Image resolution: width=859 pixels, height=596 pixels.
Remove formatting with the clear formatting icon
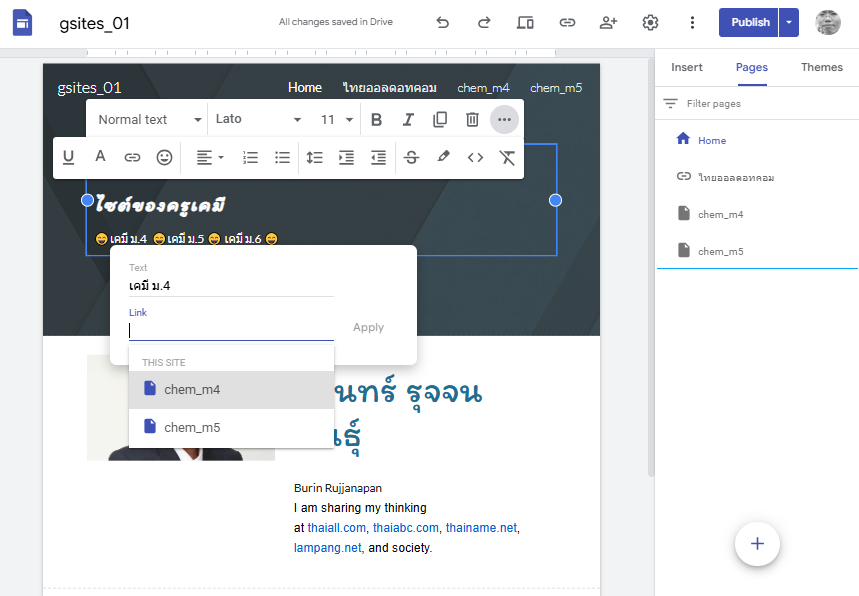click(x=507, y=157)
